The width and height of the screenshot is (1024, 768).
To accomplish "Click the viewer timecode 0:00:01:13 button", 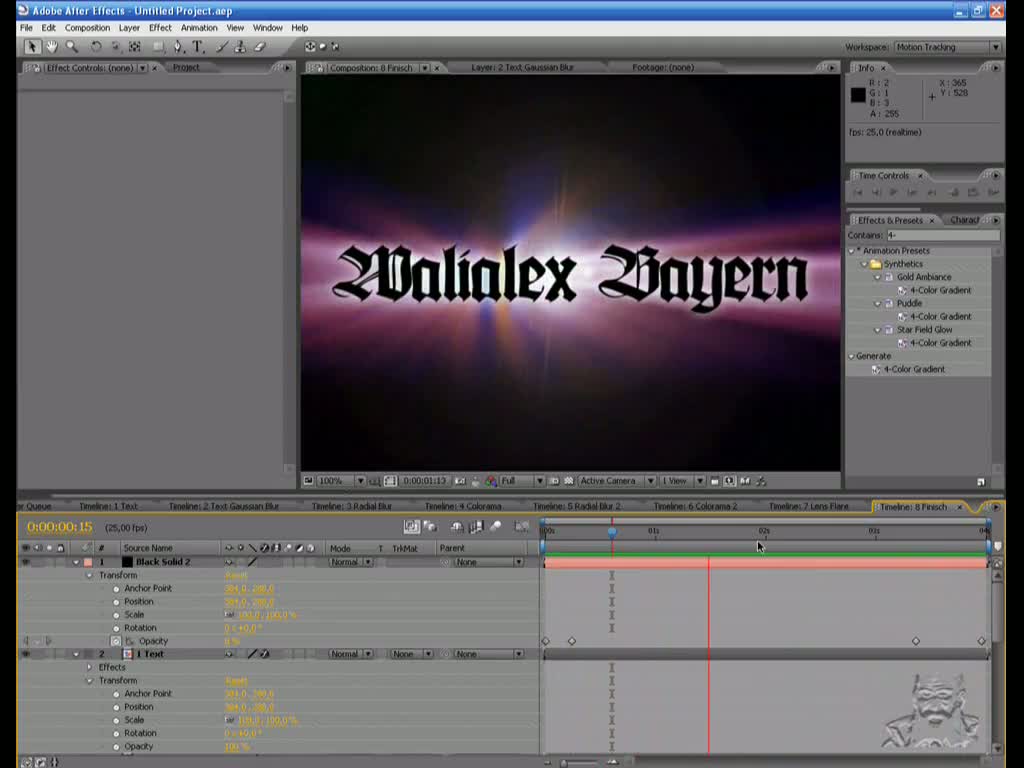I will coord(424,481).
